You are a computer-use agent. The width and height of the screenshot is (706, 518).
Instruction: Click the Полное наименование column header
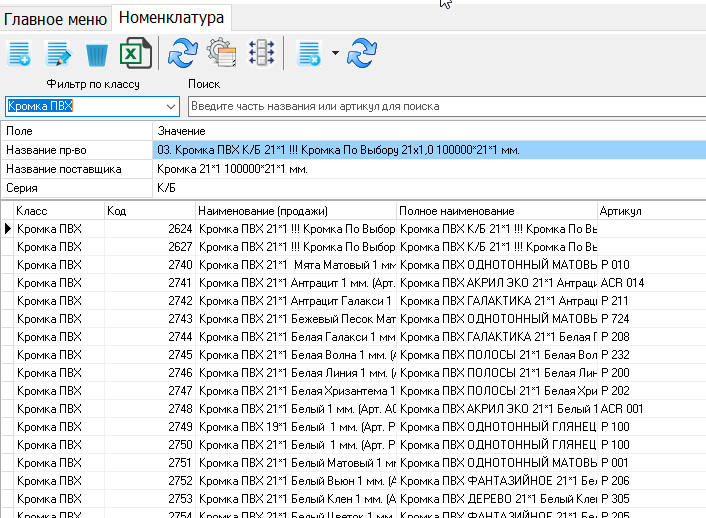pos(495,211)
